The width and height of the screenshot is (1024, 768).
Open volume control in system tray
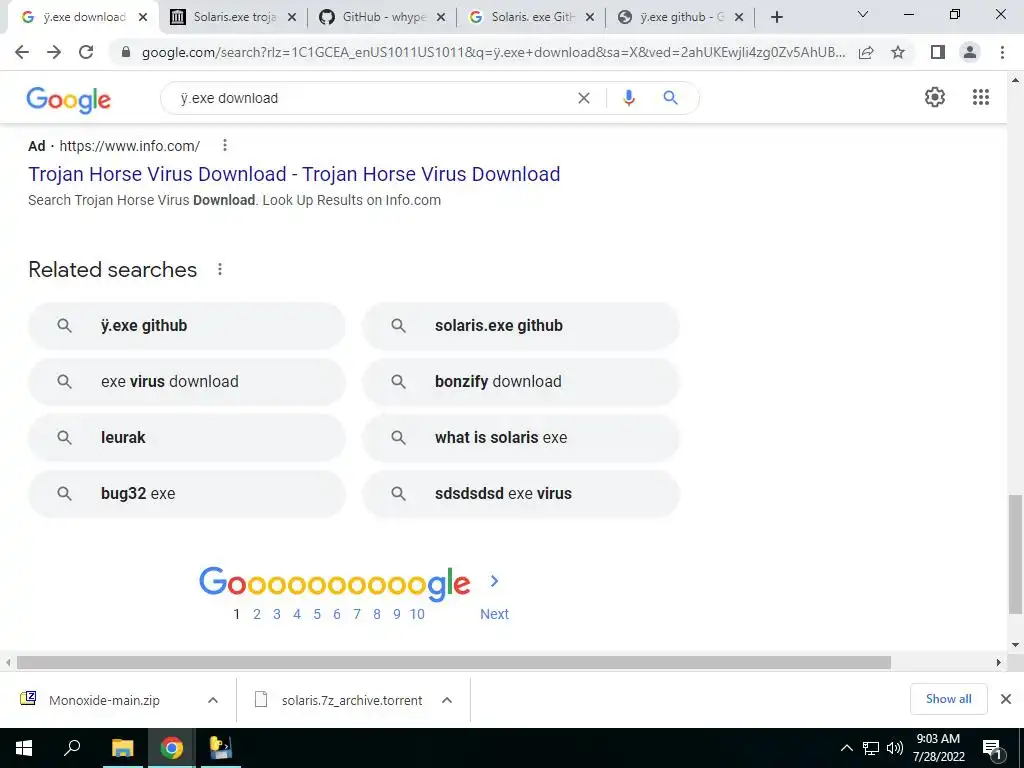pos(895,748)
